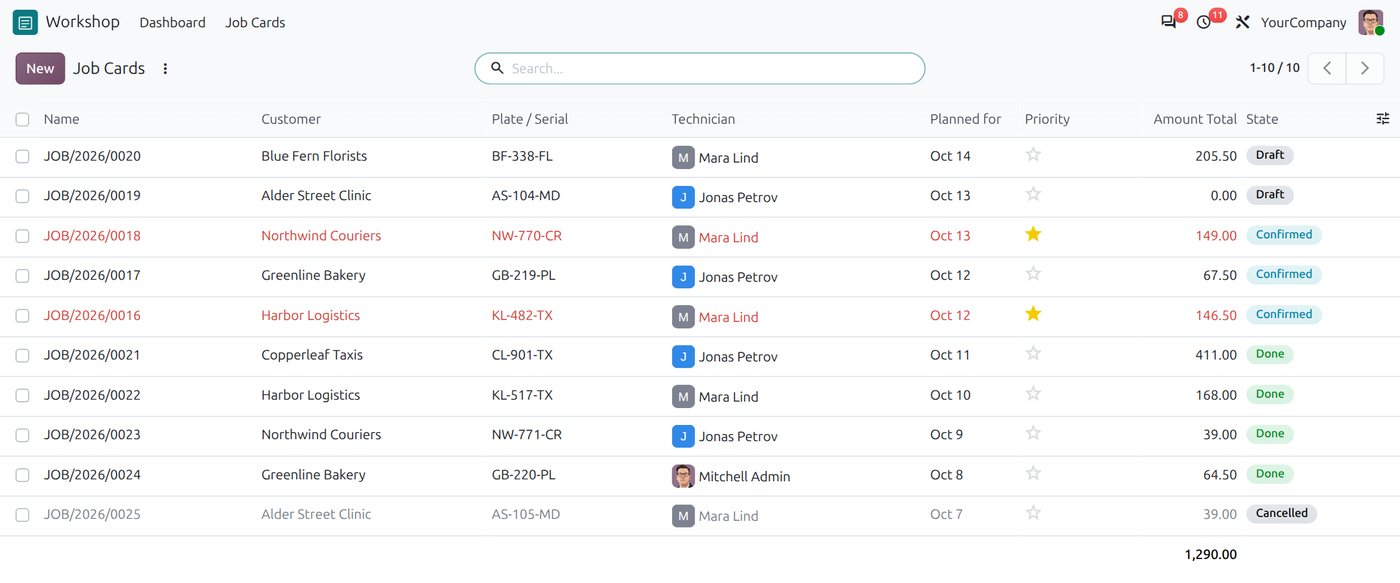
Task: Click Jonas Petrov avatar on JOB/2026/0019
Action: 683,197
